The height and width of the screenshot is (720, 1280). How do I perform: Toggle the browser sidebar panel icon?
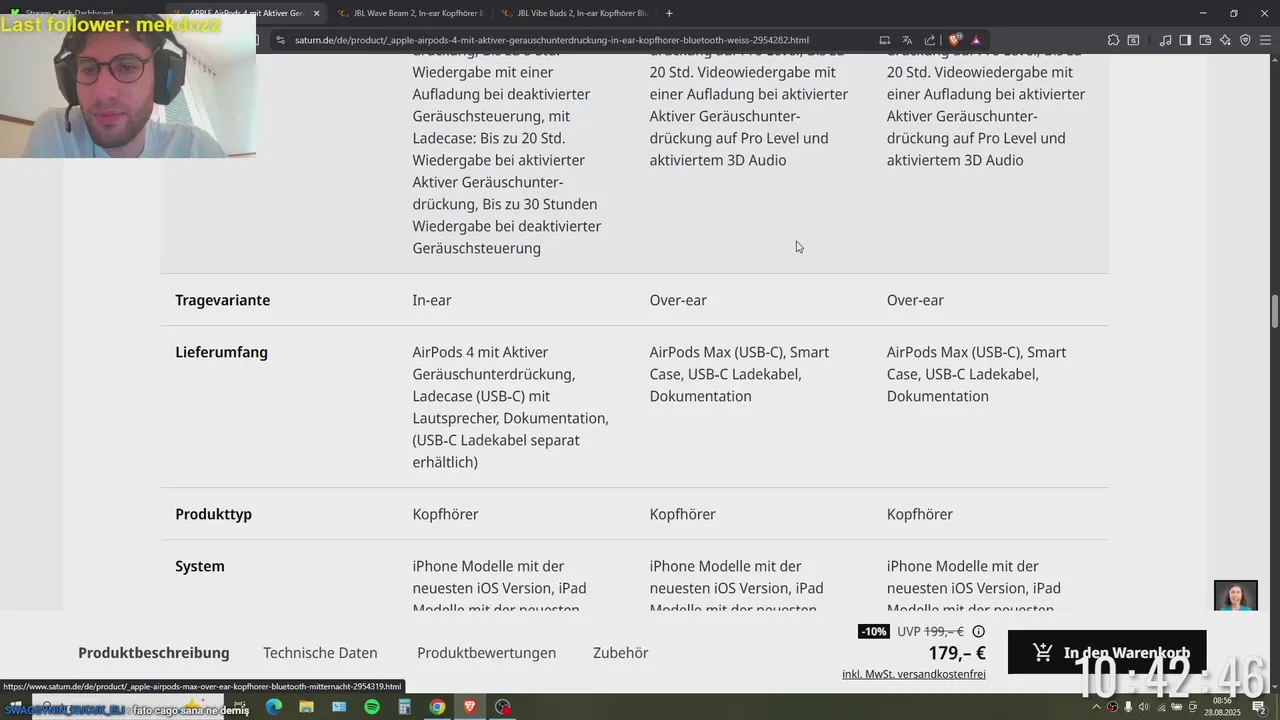(x=1185, y=40)
